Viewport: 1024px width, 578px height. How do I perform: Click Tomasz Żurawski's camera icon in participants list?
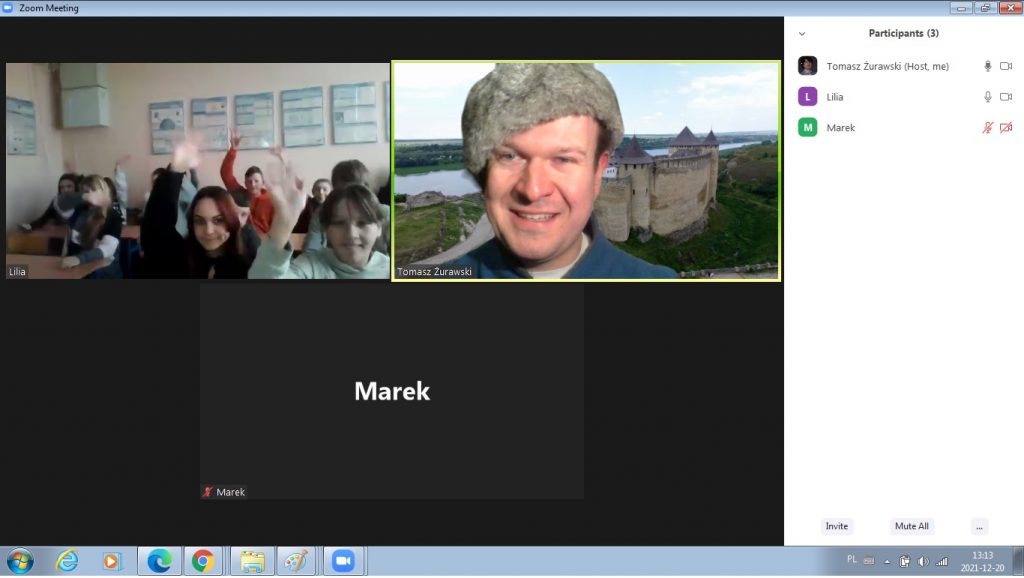click(x=1006, y=66)
